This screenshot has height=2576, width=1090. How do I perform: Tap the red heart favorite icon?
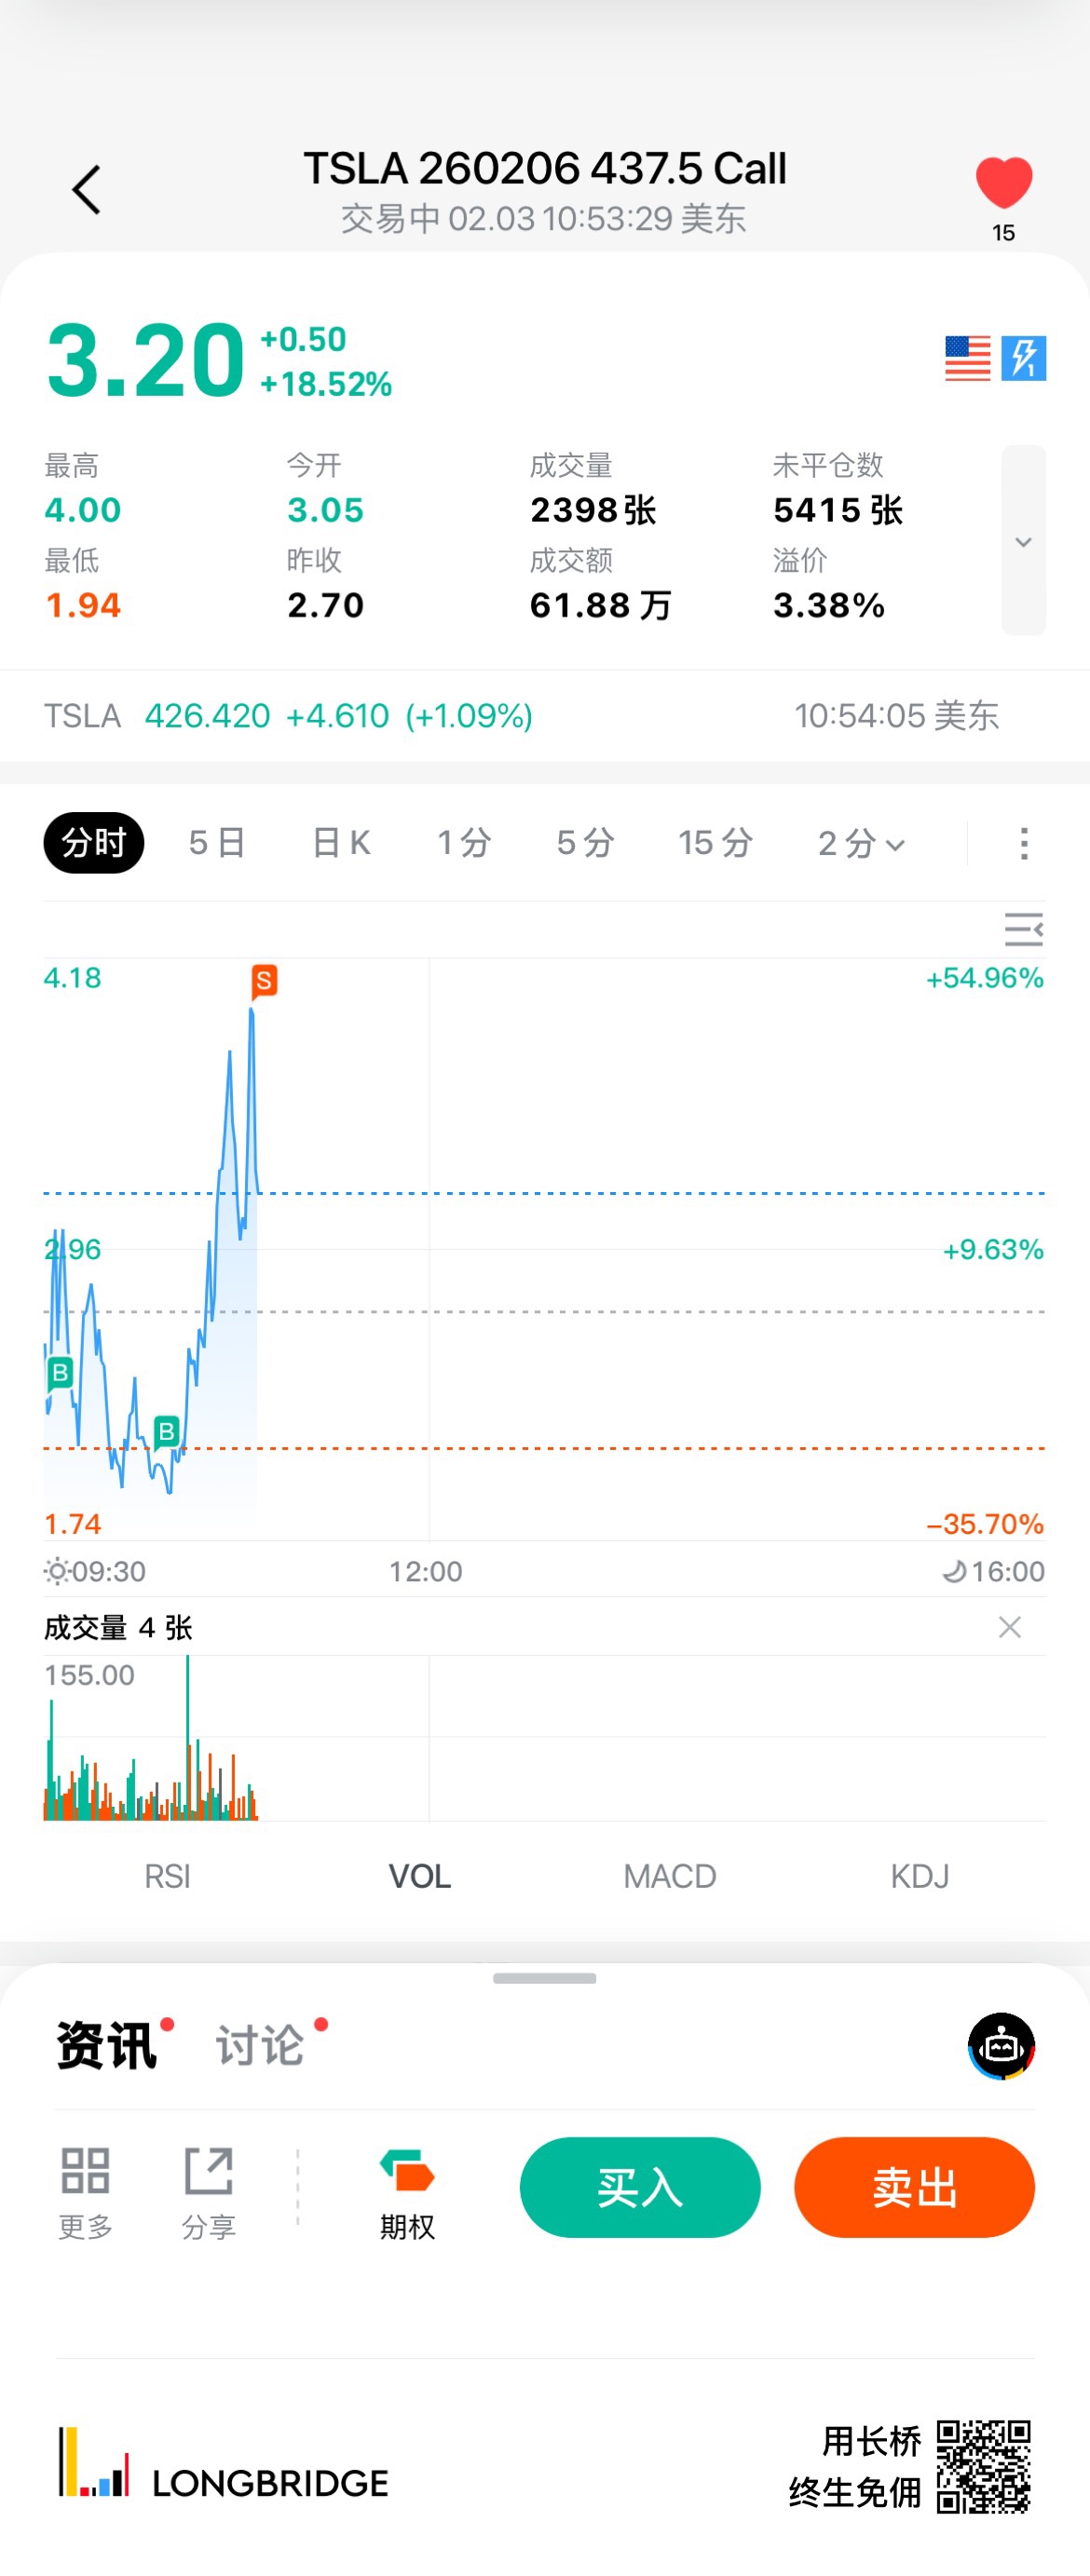coord(1003,184)
